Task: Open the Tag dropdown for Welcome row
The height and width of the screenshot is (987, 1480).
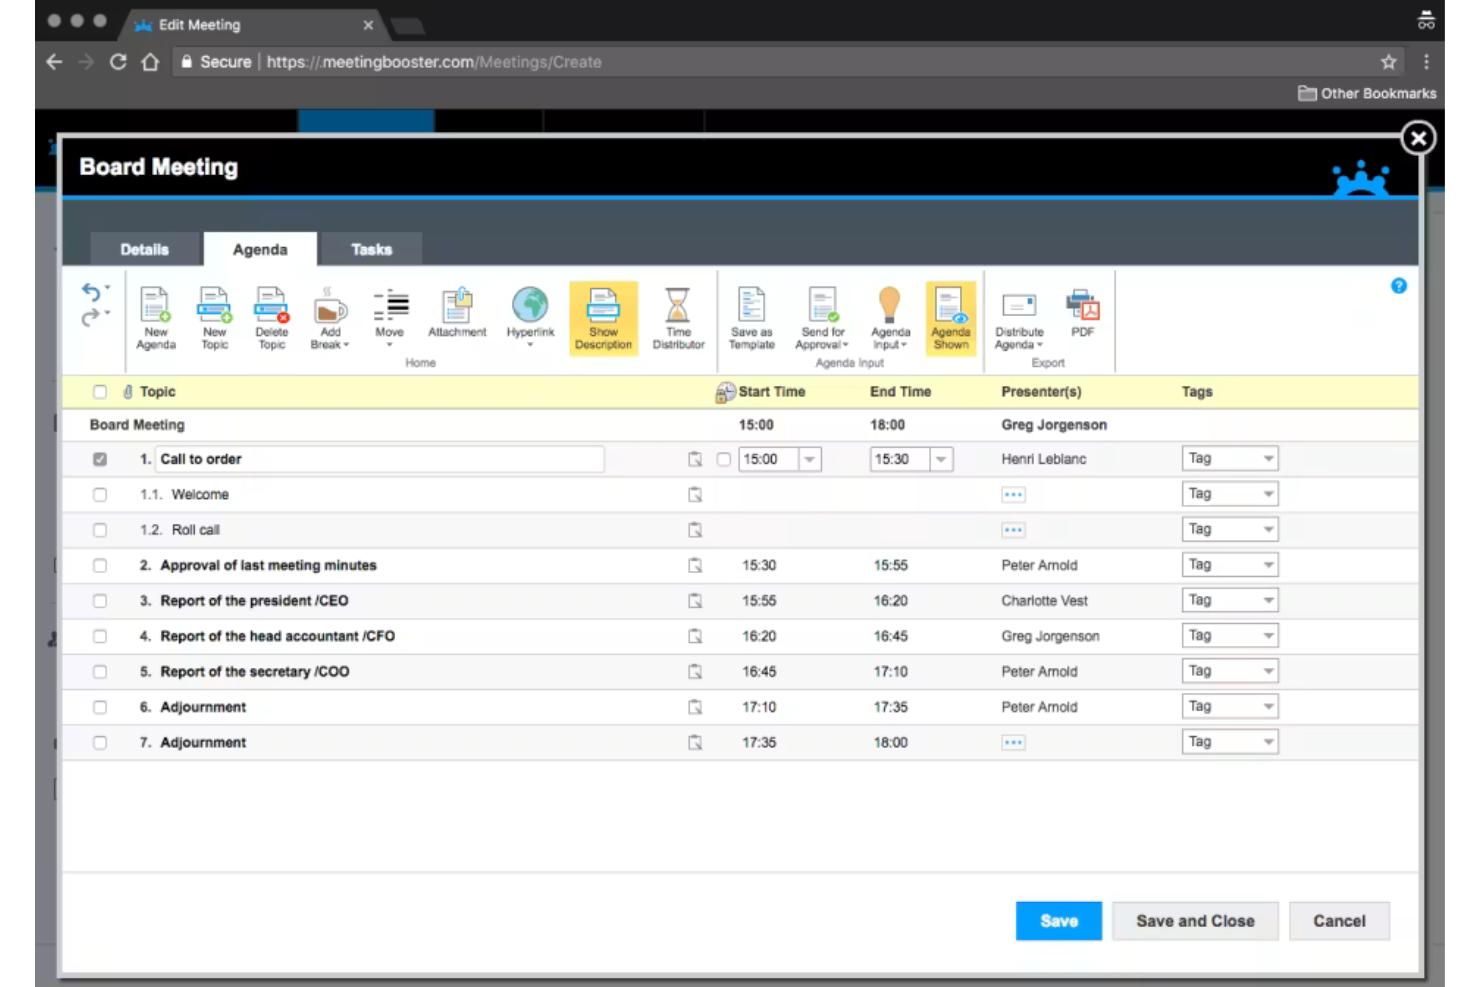Action: coord(1230,493)
